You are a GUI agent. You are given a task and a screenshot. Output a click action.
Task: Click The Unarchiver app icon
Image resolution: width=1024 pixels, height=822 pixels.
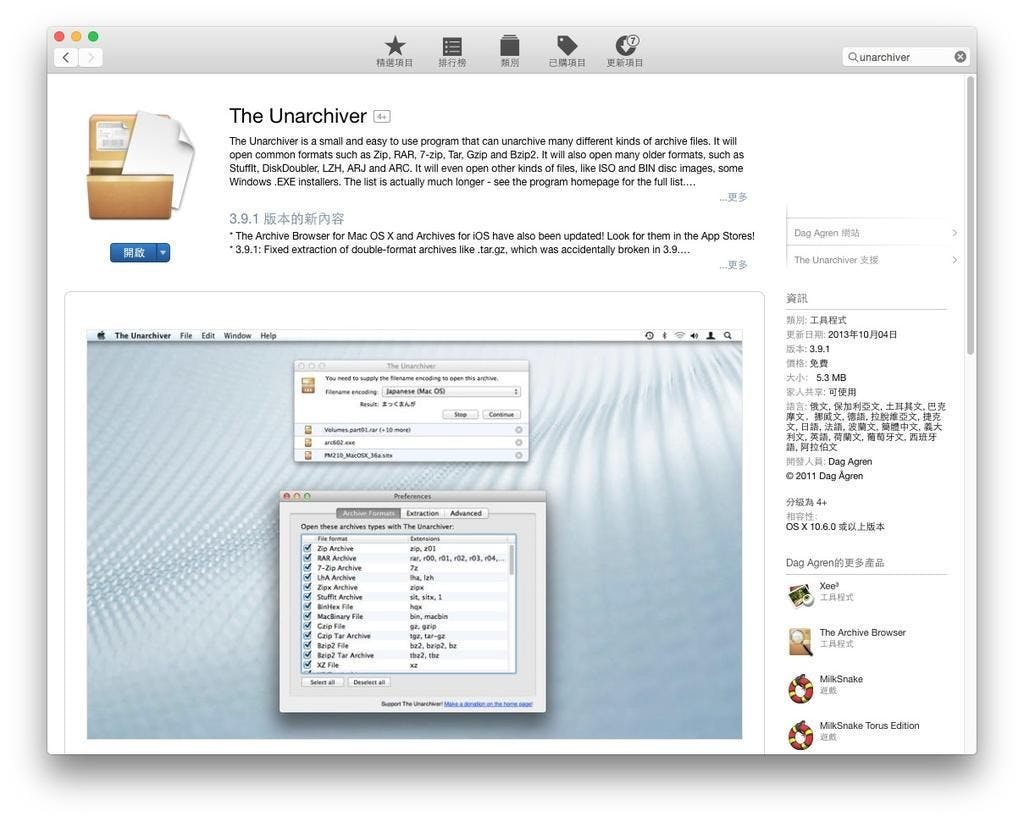click(140, 166)
